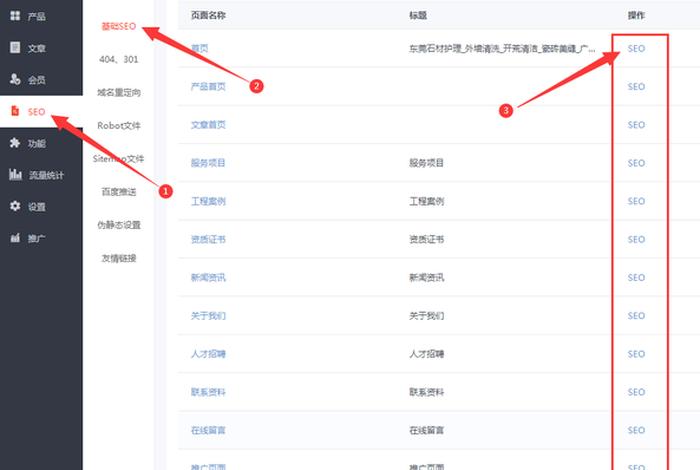The height and width of the screenshot is (470, 700).
Task: Click the 会员 user icon in the sidebar
Action: coord(15,79)
